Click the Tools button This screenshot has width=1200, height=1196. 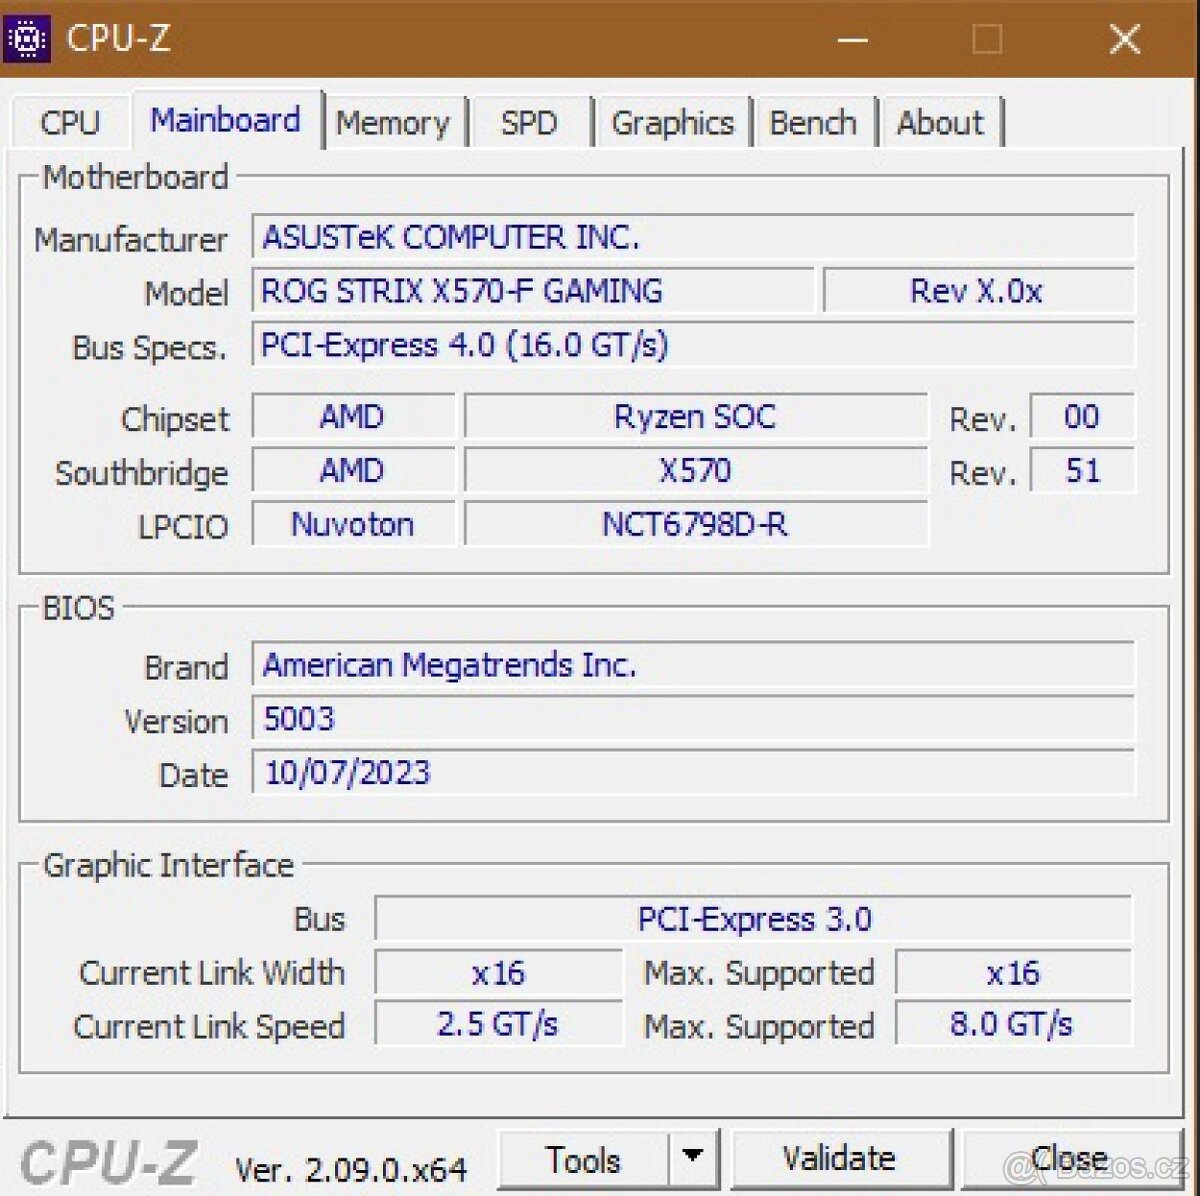(583, 1160)
